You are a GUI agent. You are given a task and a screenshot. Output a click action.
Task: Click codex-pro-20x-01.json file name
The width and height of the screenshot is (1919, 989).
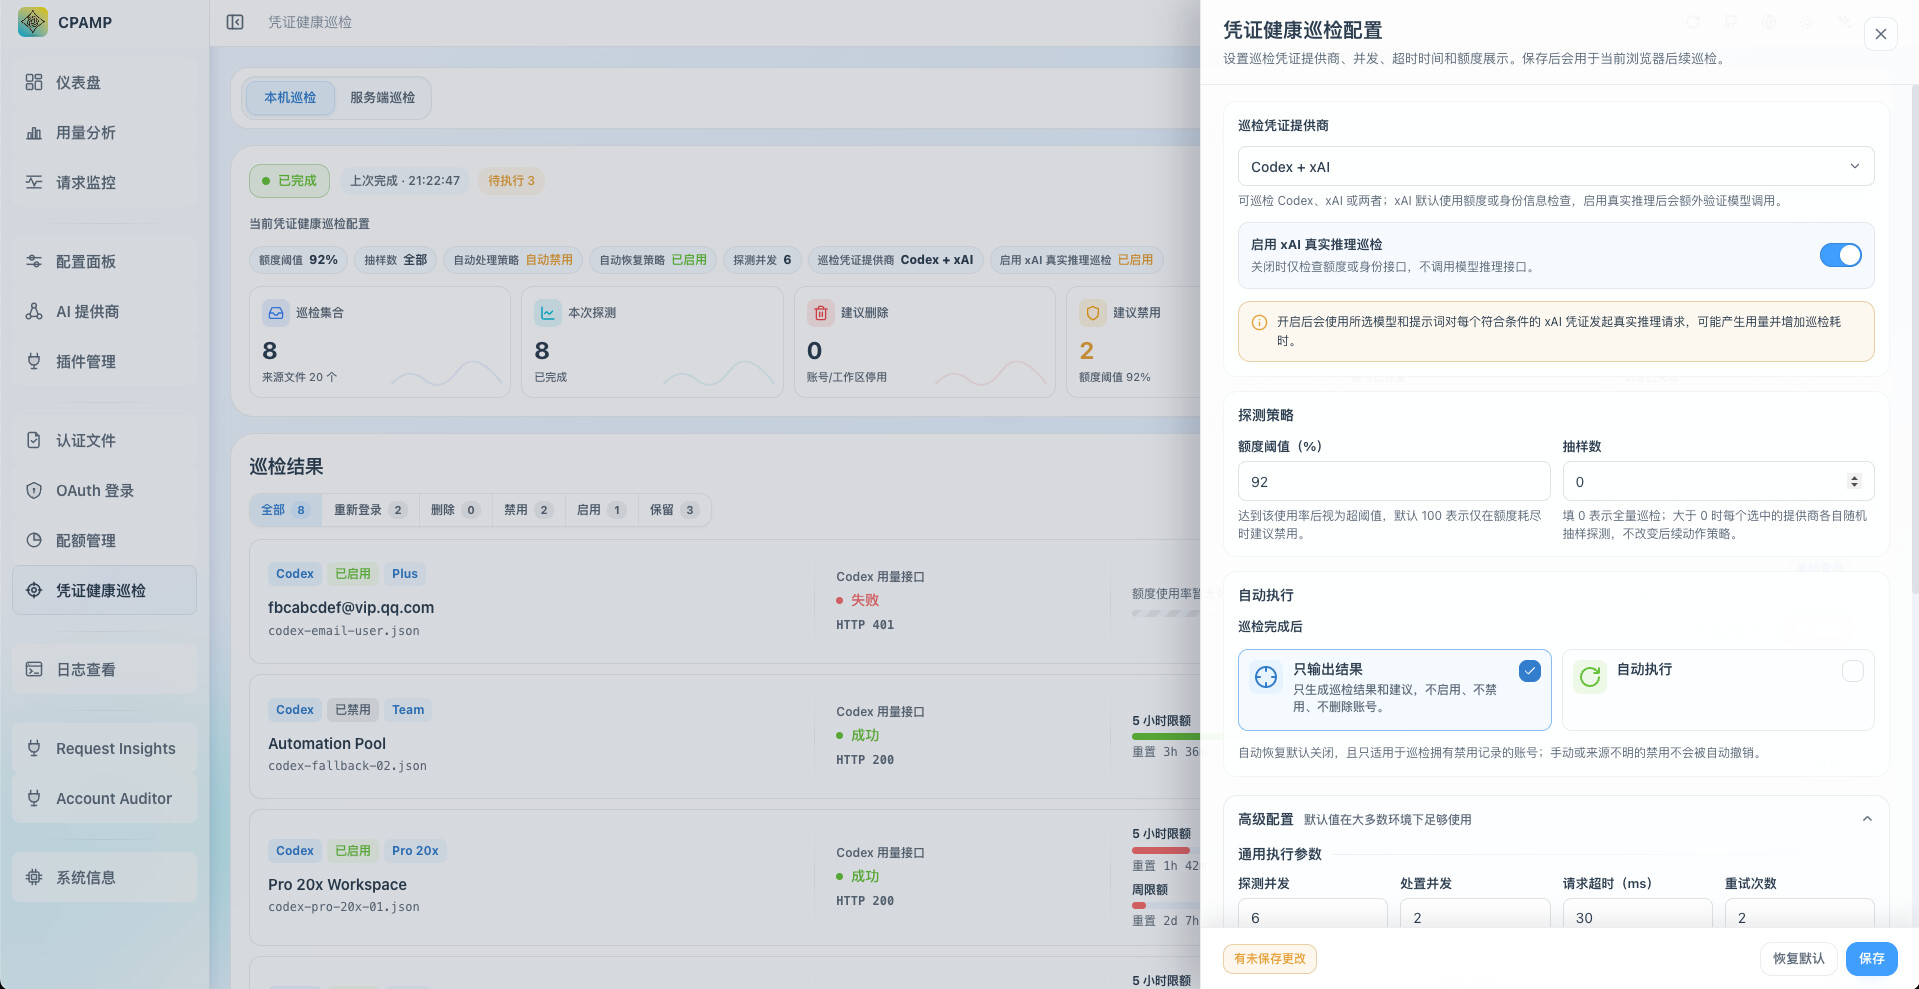[x=343, y=907]
